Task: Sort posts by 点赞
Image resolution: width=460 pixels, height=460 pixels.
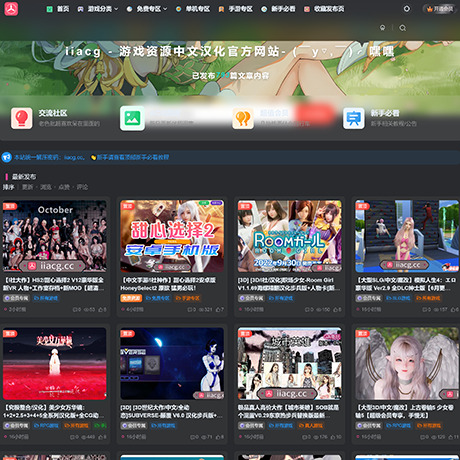Action: coord(64,187)
